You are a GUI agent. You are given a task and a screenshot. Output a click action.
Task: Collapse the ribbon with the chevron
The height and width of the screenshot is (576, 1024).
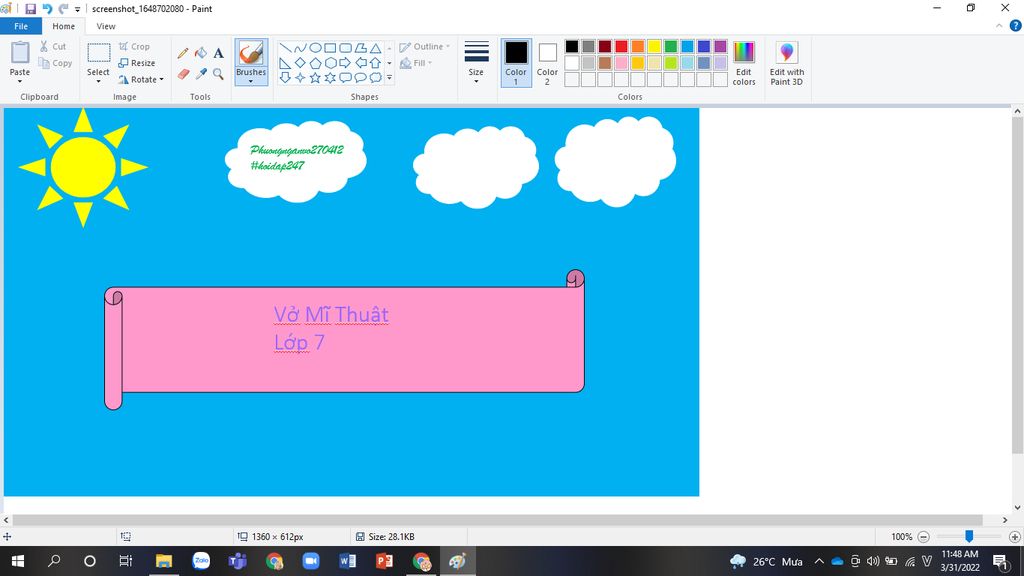point(999,26)
